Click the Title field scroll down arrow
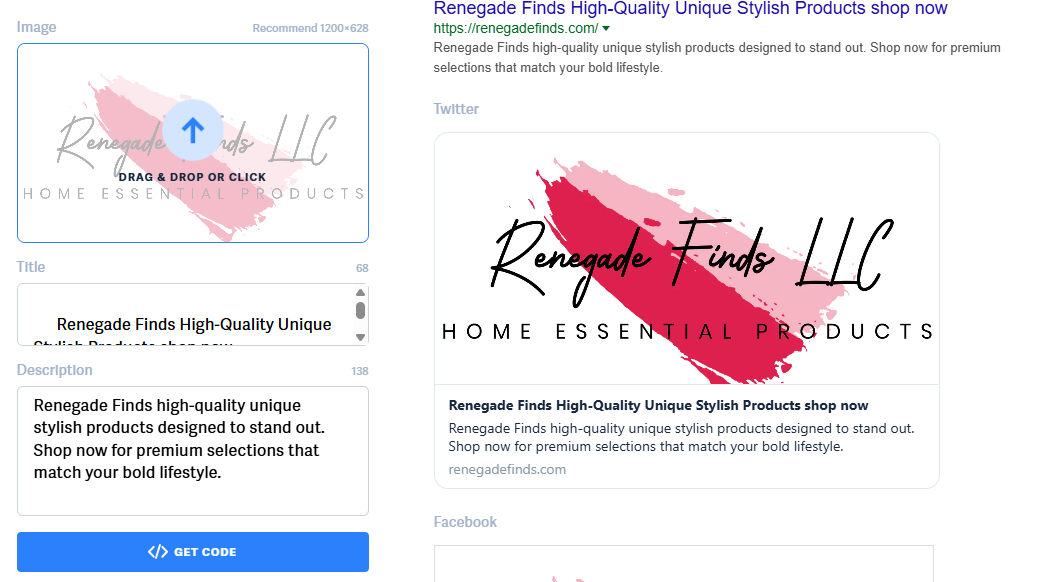Screen dimensions: 1051x582 pos(361,337)
